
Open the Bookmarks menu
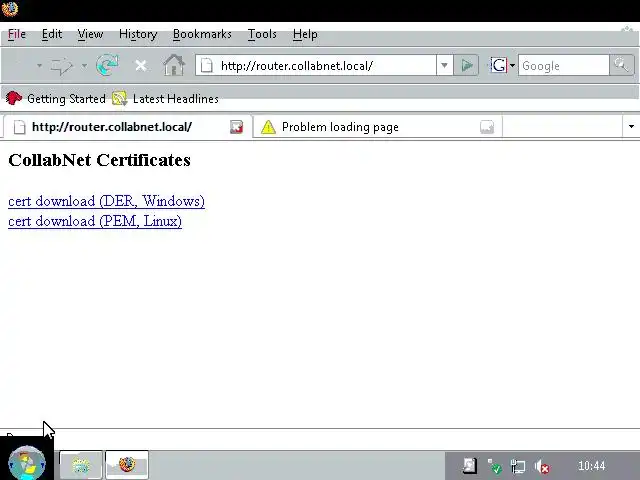coord(202,34)
